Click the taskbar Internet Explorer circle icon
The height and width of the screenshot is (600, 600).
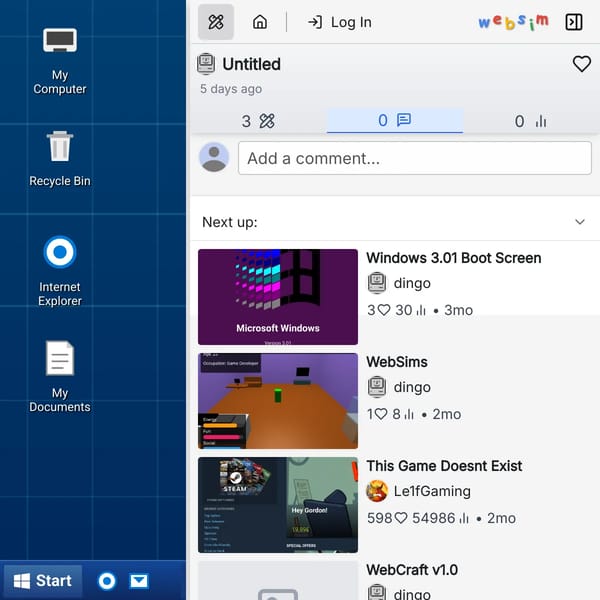(x=107, y=581)
